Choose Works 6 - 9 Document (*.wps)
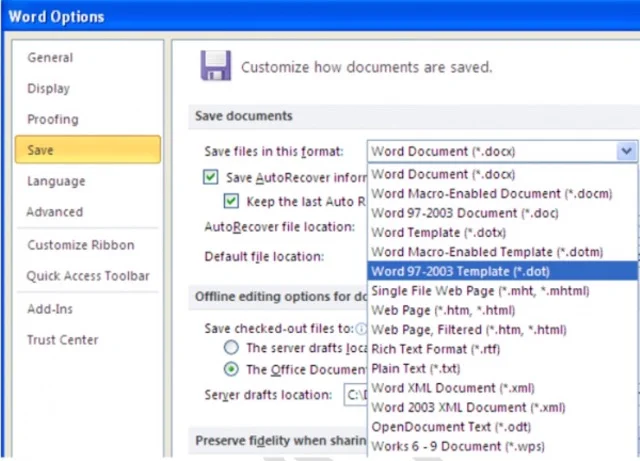 [502, 446]
